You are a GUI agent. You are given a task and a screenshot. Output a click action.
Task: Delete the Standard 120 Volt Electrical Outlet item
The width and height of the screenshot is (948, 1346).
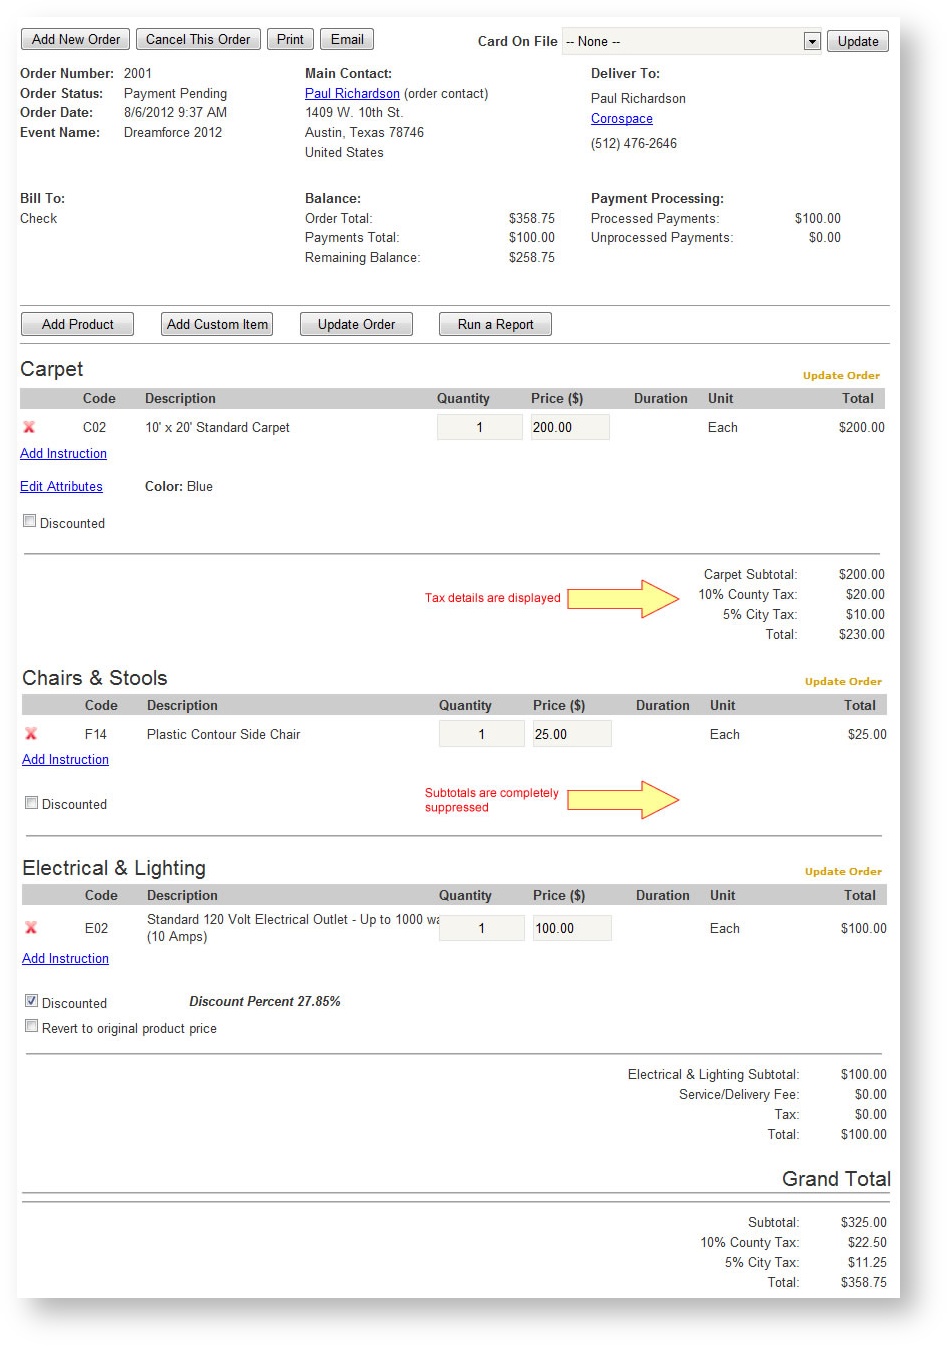pyautogui.click(x=30, y=928)
